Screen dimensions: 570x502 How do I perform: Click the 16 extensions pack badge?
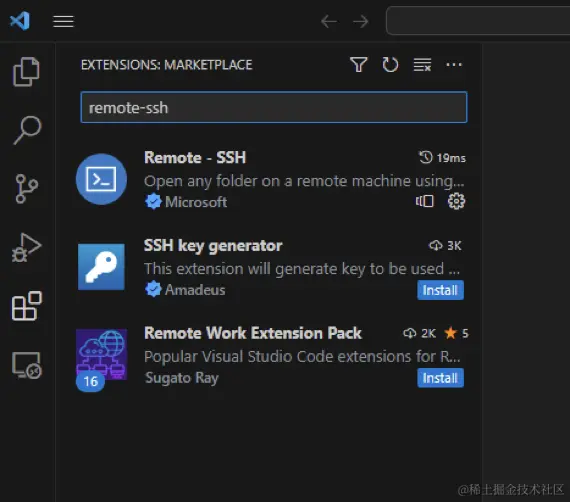[91, 382]
